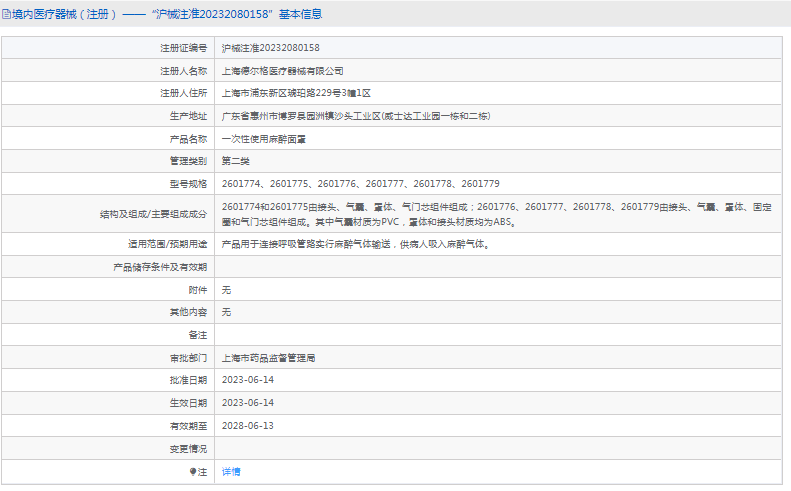Select the 无 value in 附件 row
This screenshot has height=491, width=791.
[x=226, y=290]
